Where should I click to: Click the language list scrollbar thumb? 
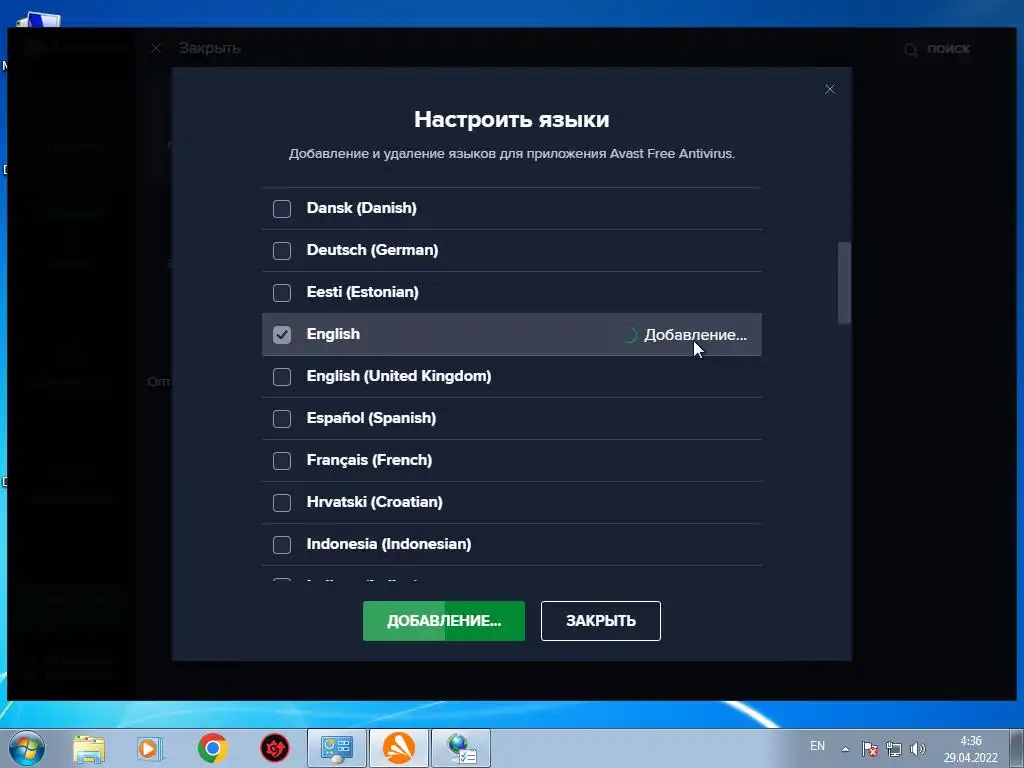pyautogui.click(x=844, y=282)
